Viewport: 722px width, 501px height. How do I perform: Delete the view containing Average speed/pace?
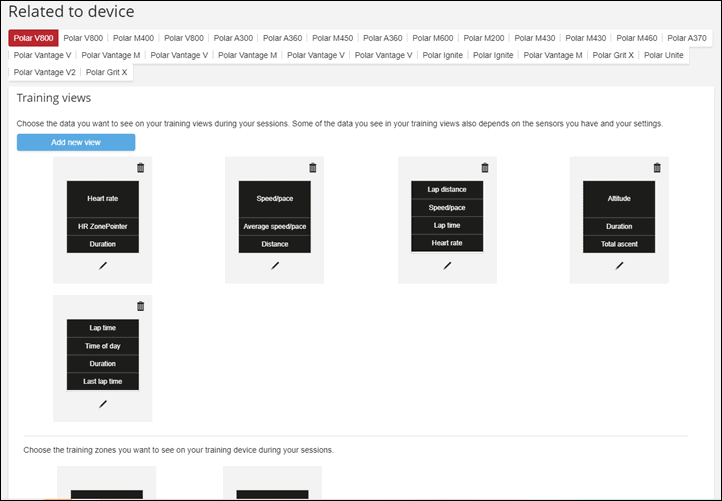tap(313, 168)
